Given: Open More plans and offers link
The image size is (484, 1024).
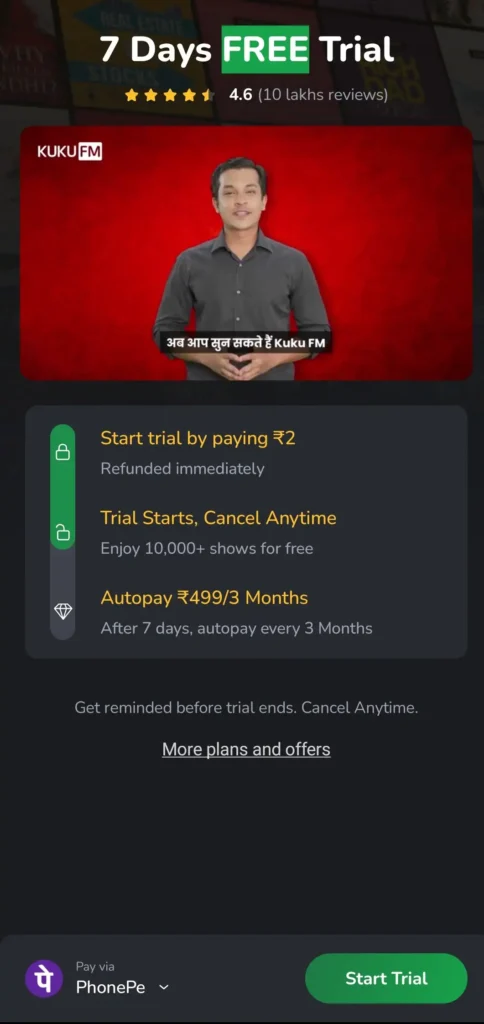Looking at the screenshot, I should click(246, 749).
